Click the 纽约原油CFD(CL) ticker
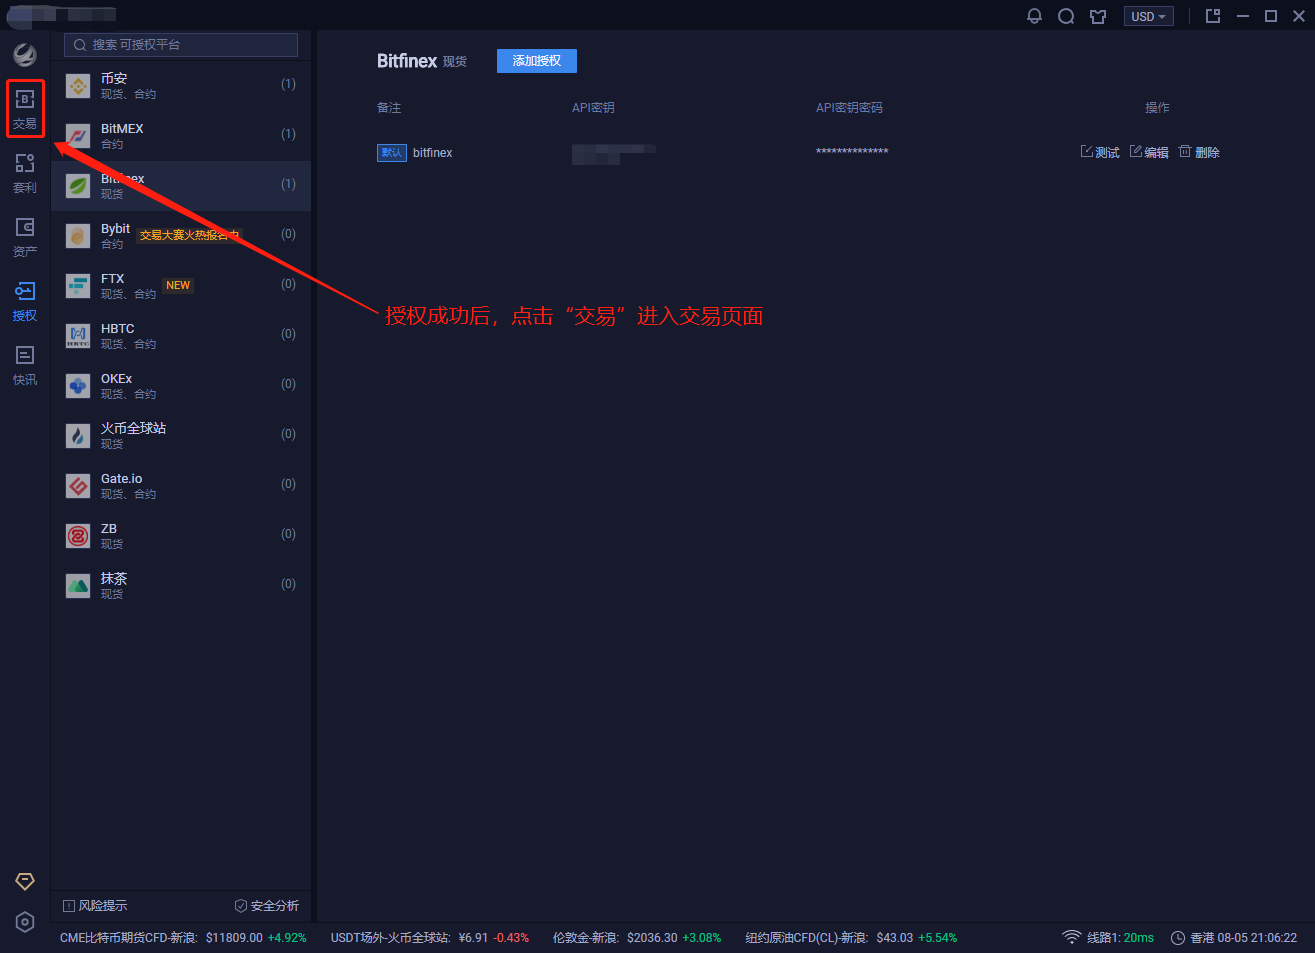The width and height of the screenshot is (1315, 953). tap(851, 938)
